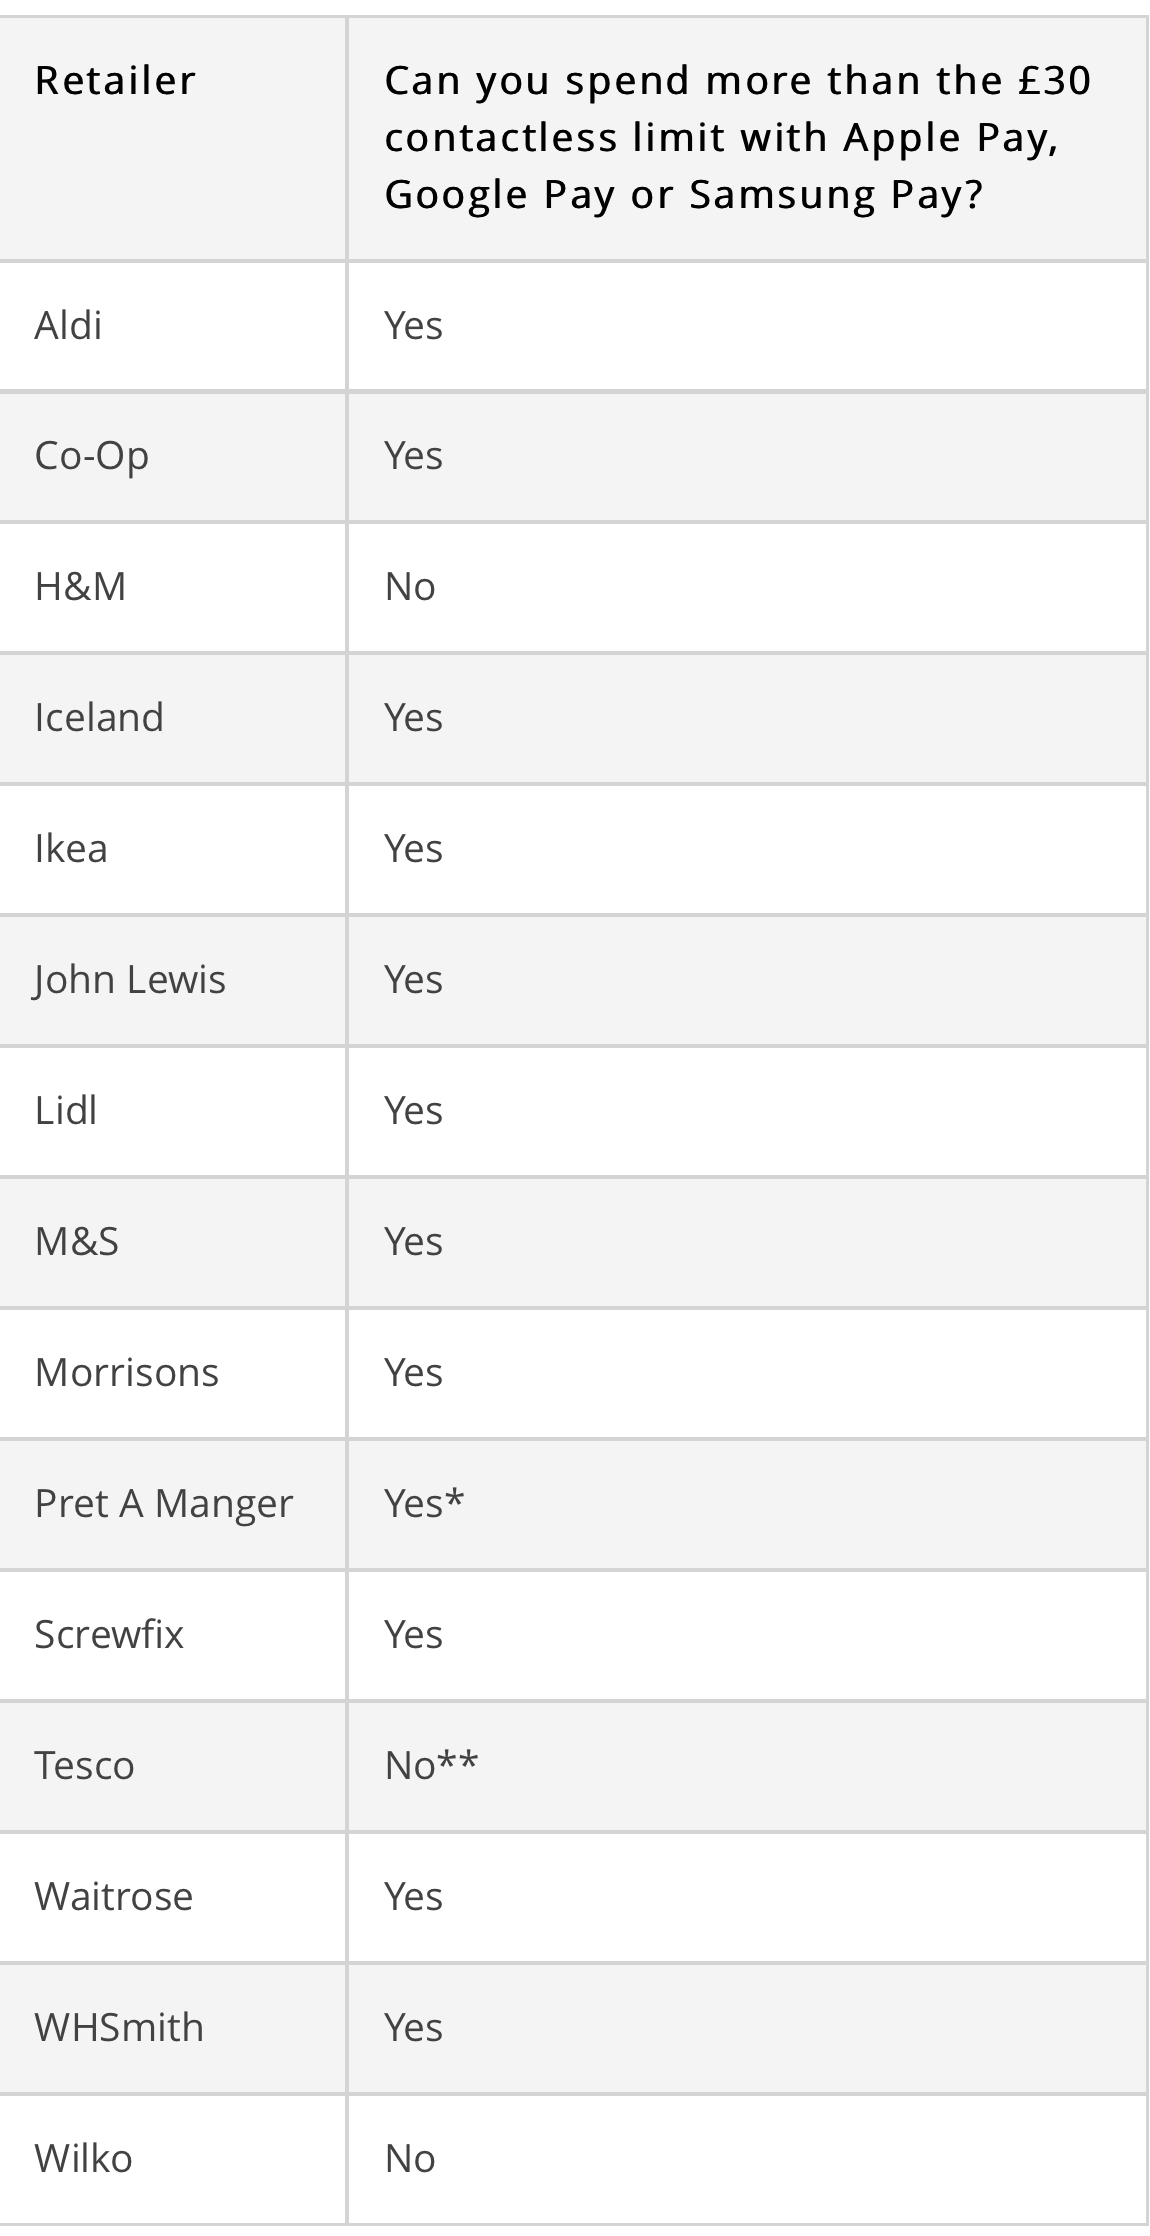This screenshot has width=1150, height=2236.
Task: Click the John Lewis retailer cell
Action: [130, 979]
